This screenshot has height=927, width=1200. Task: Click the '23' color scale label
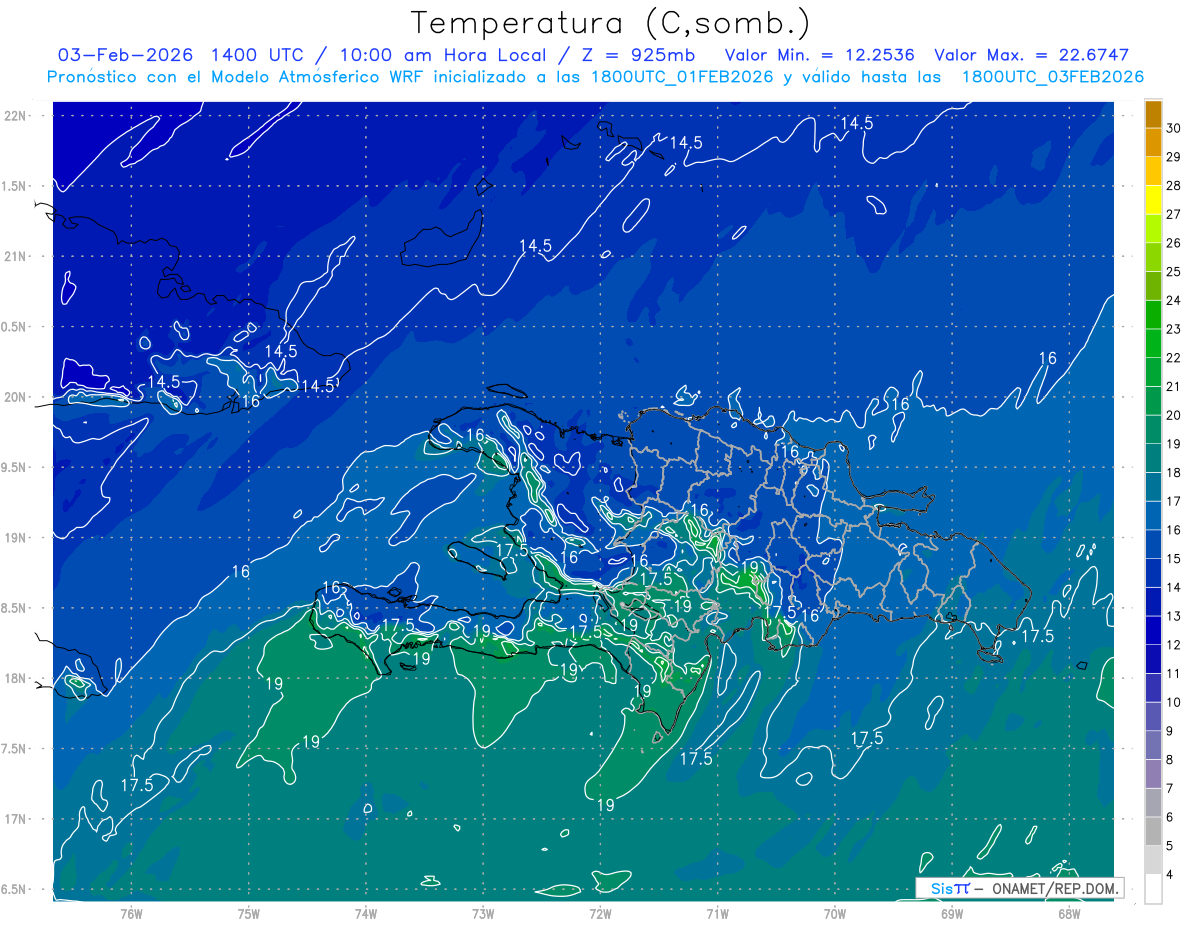click(1174, 329)
